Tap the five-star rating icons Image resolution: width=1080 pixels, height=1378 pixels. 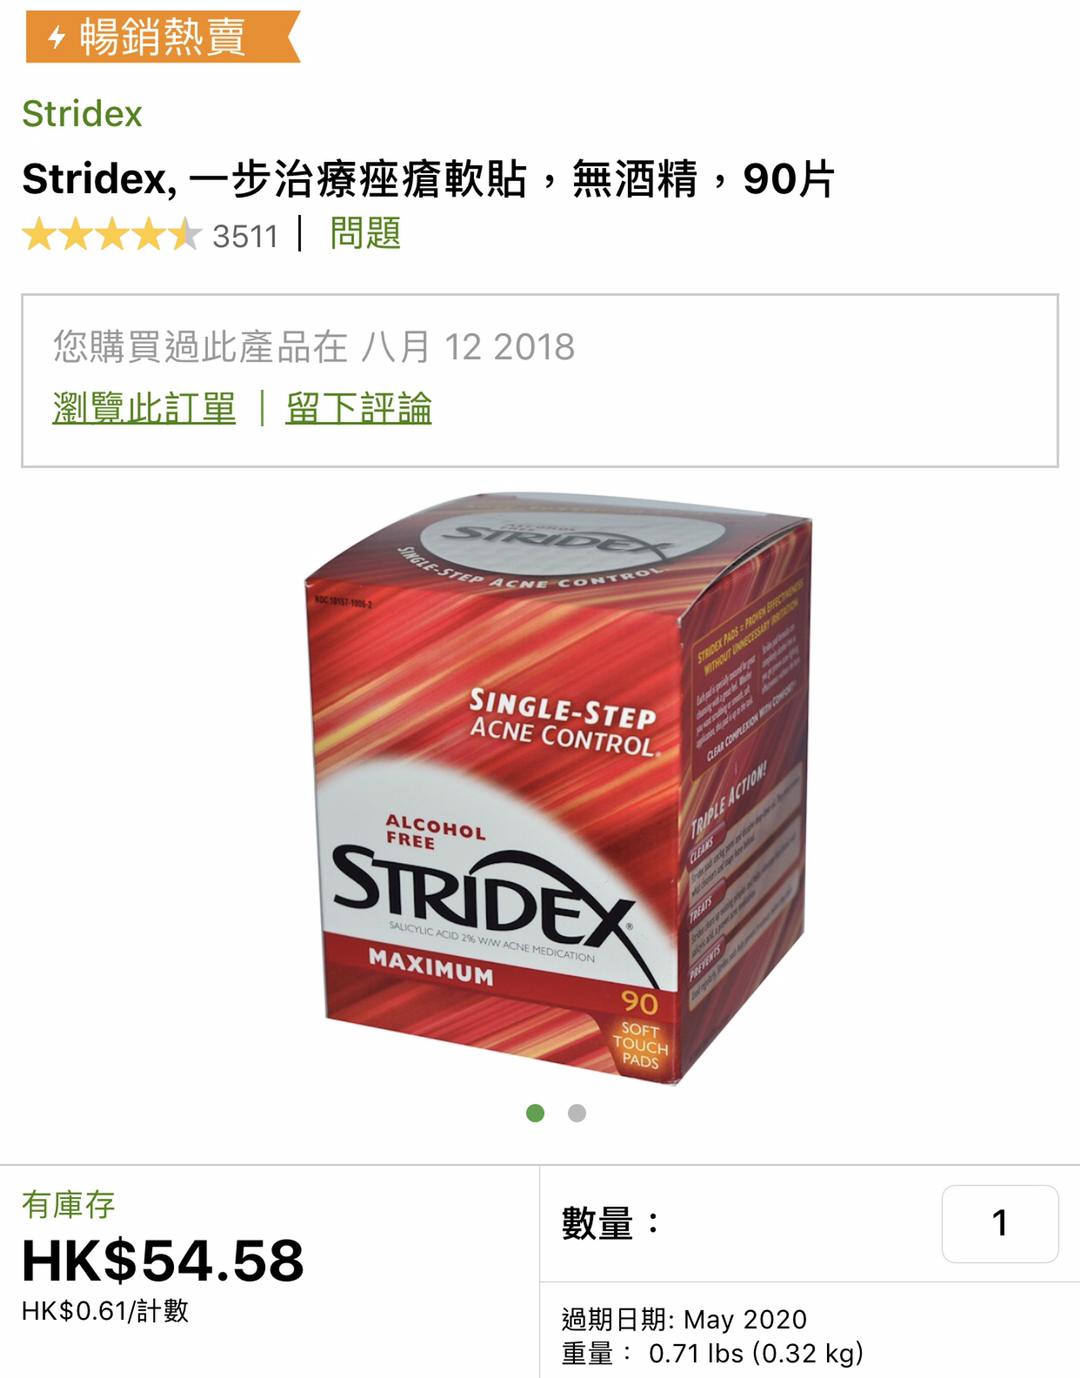coord(112,235)
